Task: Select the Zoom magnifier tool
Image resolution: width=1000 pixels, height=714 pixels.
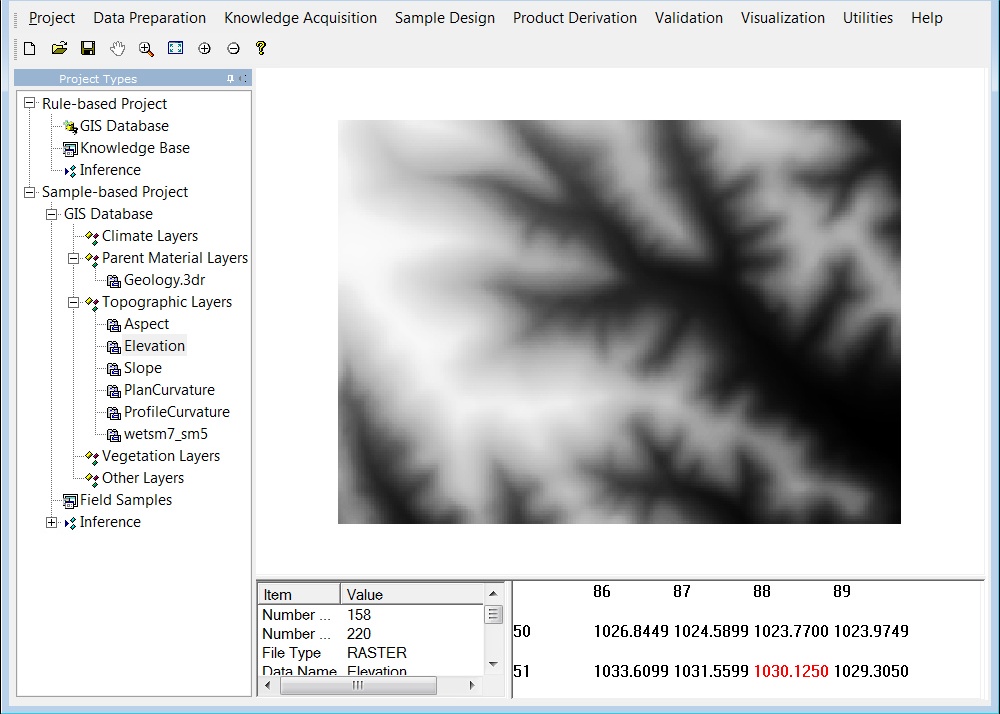Action: (146, 48)
